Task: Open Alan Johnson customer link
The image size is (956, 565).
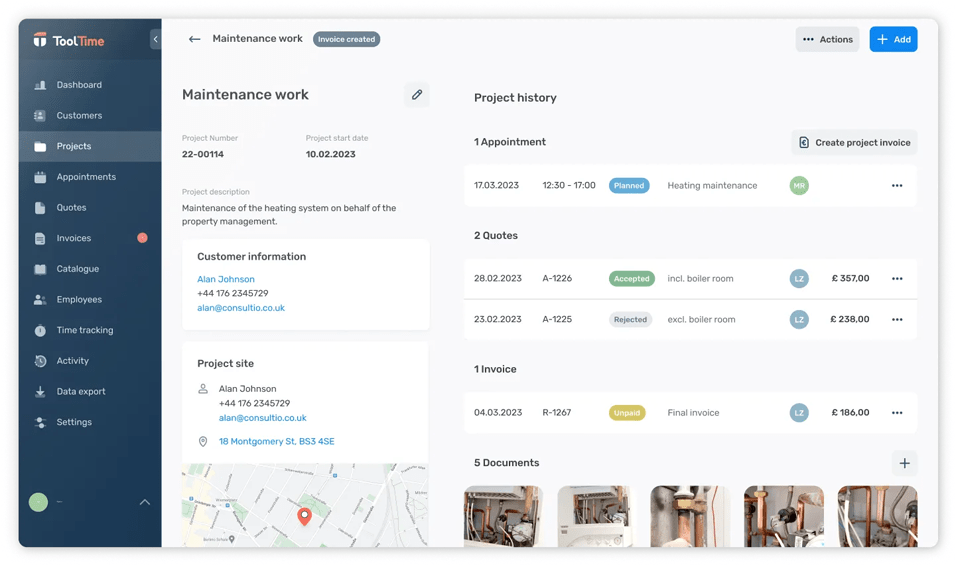Action: point(226,279)
